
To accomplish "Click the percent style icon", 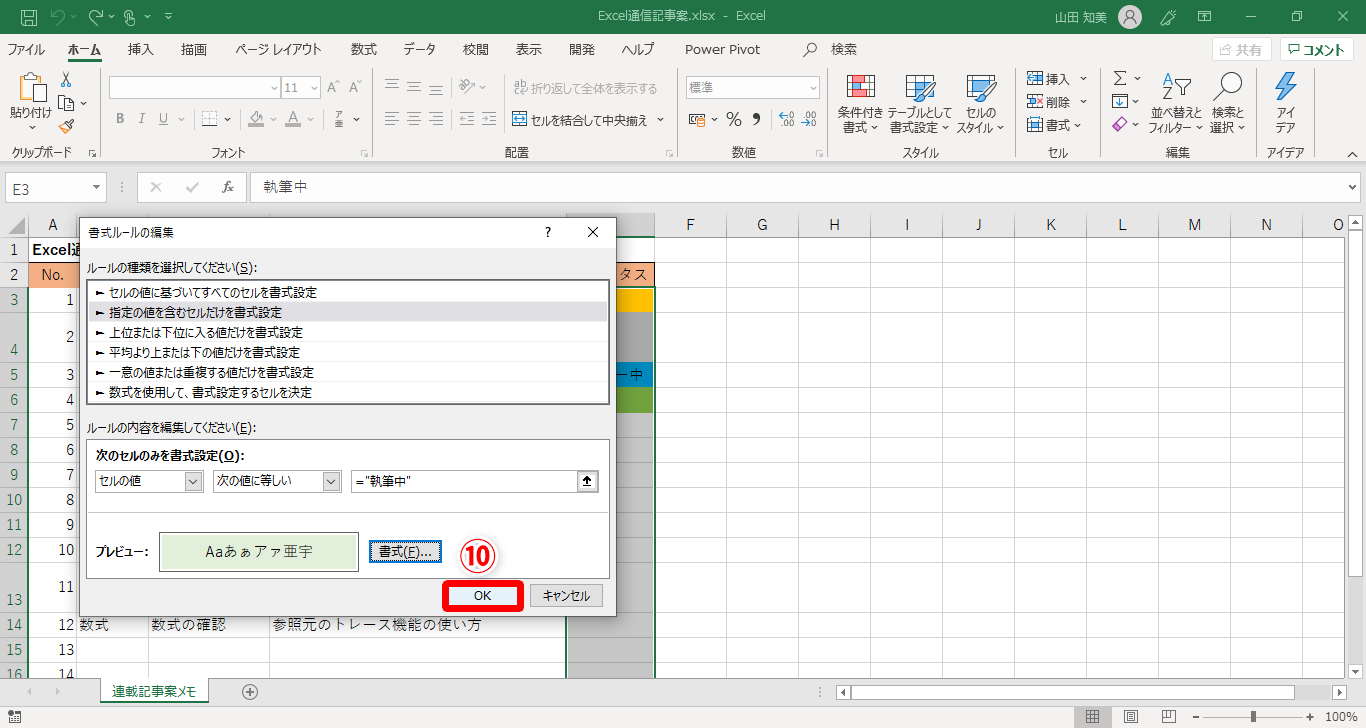I will (x=734, y=120).
